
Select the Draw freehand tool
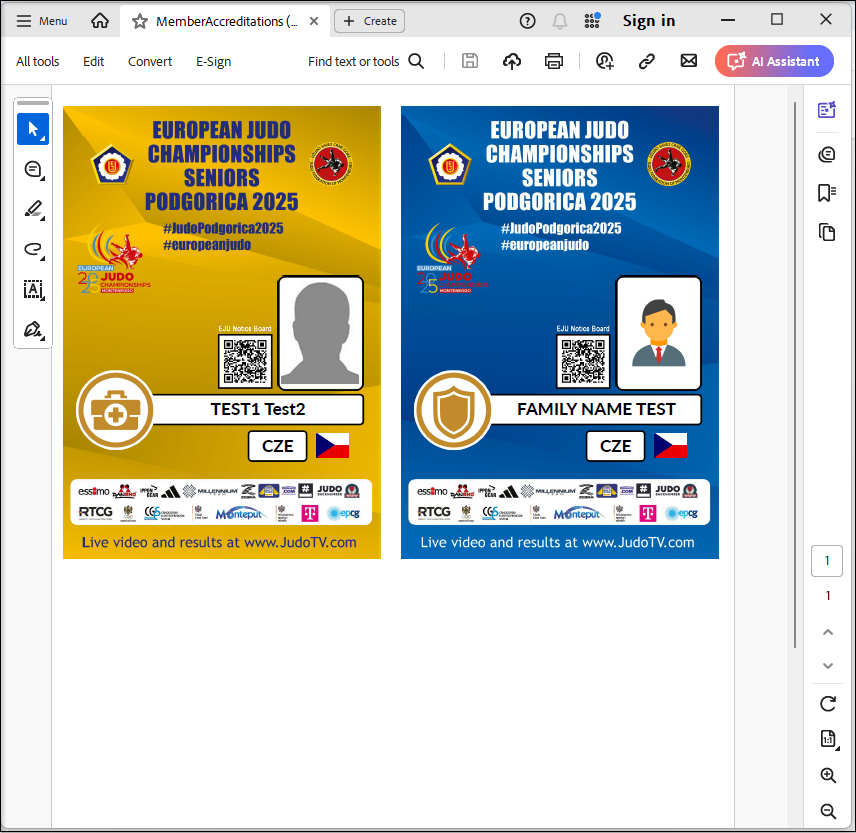33,249
